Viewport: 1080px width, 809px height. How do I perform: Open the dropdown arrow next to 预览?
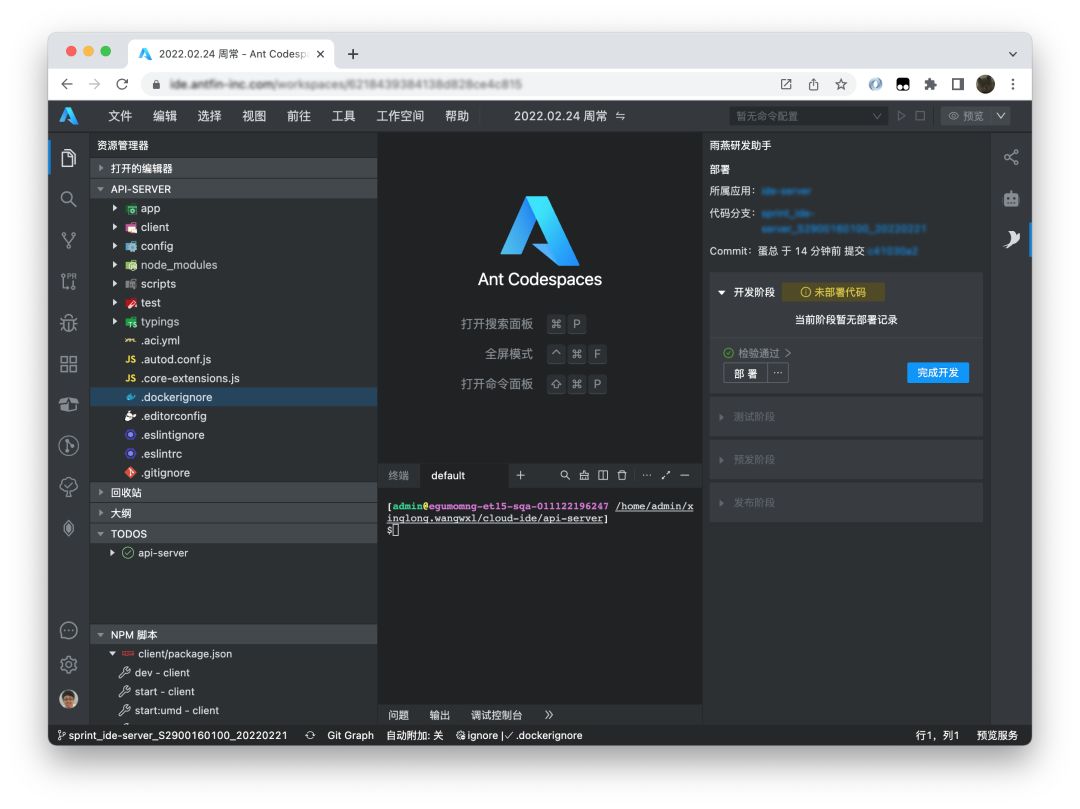tap(1001, 116)
